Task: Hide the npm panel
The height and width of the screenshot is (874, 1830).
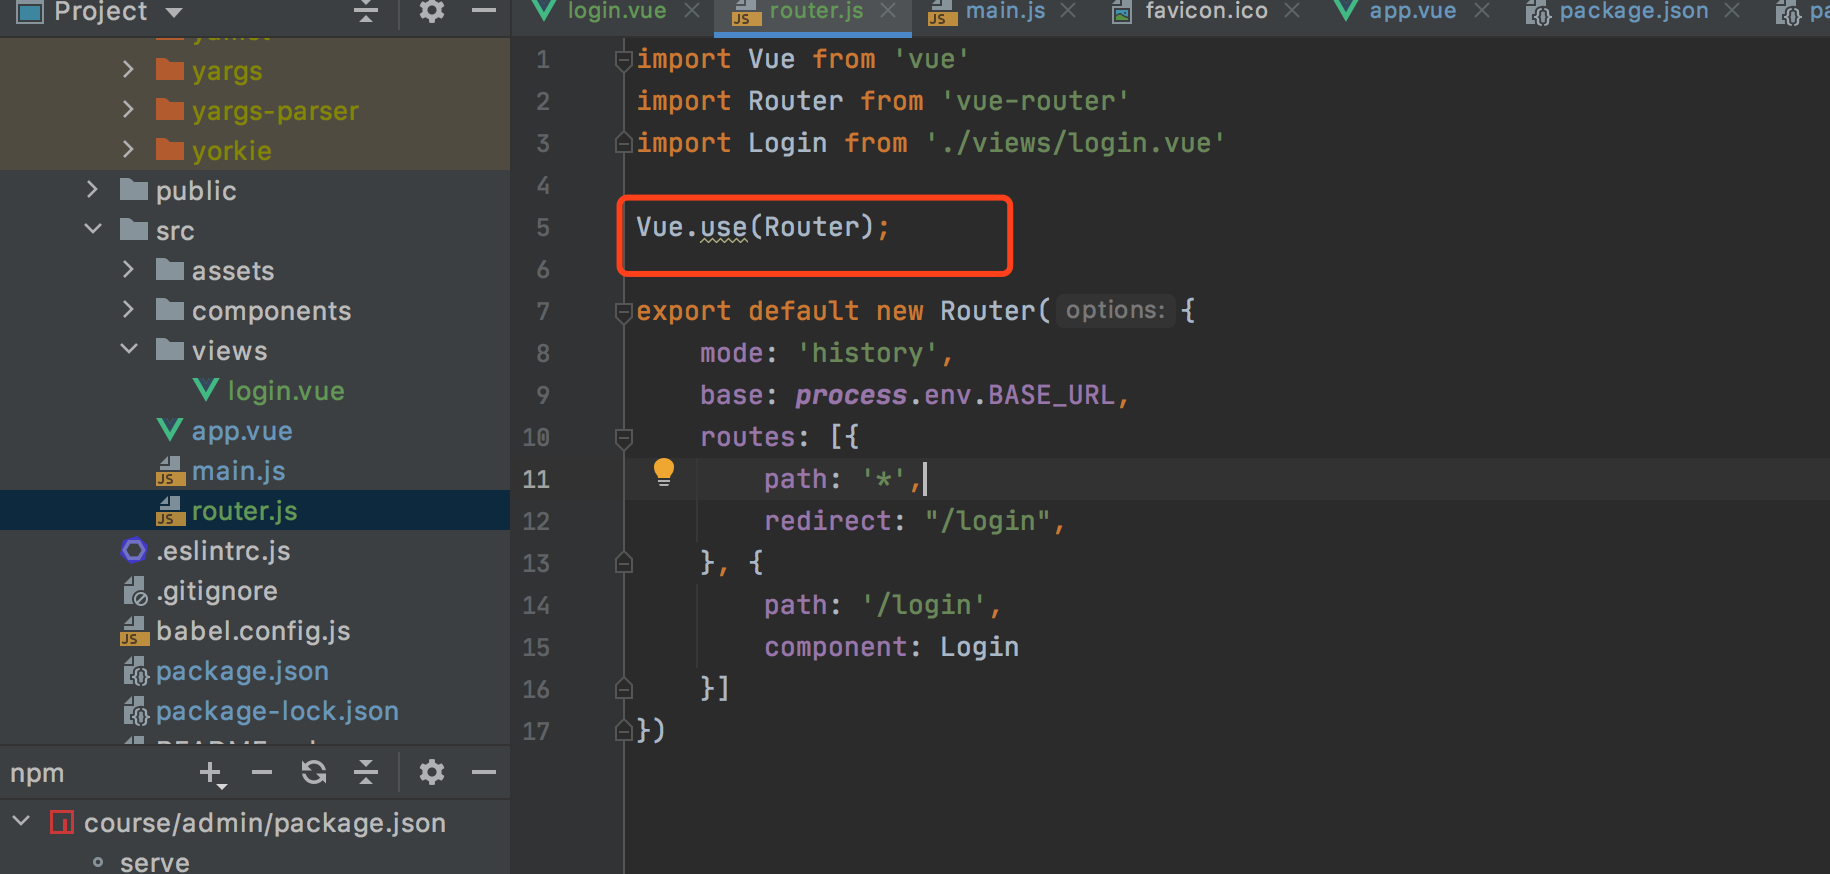Action: pyautogui.click(x=484, y=772)
